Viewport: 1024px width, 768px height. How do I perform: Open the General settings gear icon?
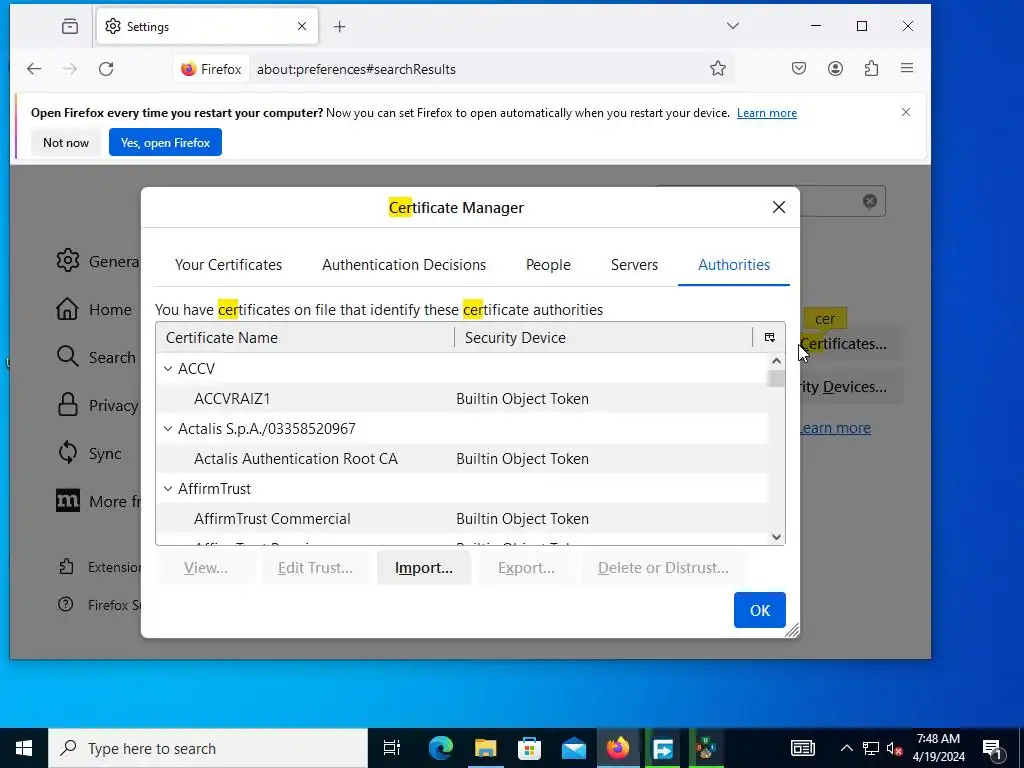click(67, 261)
